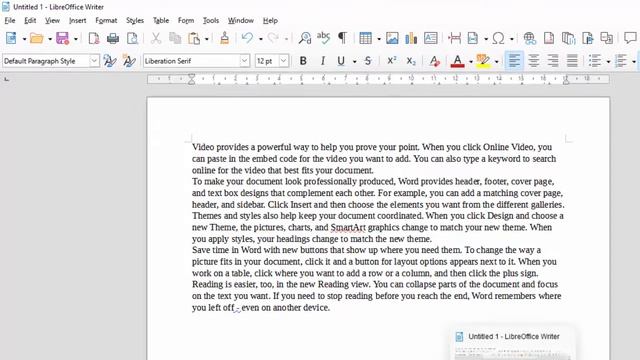Click the Paste clipboard icon
Viewport: 640px width, 360px height.
pos(194,38)
